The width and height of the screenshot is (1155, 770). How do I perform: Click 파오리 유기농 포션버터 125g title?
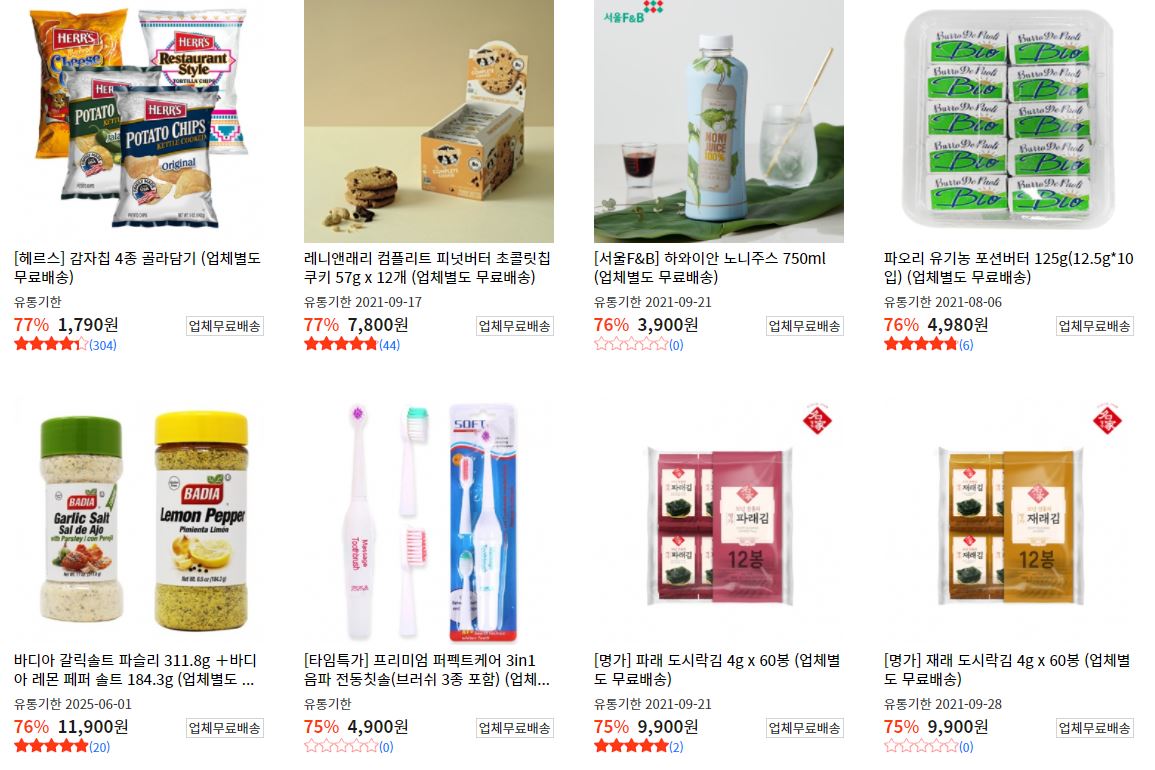coord(1008,267)
